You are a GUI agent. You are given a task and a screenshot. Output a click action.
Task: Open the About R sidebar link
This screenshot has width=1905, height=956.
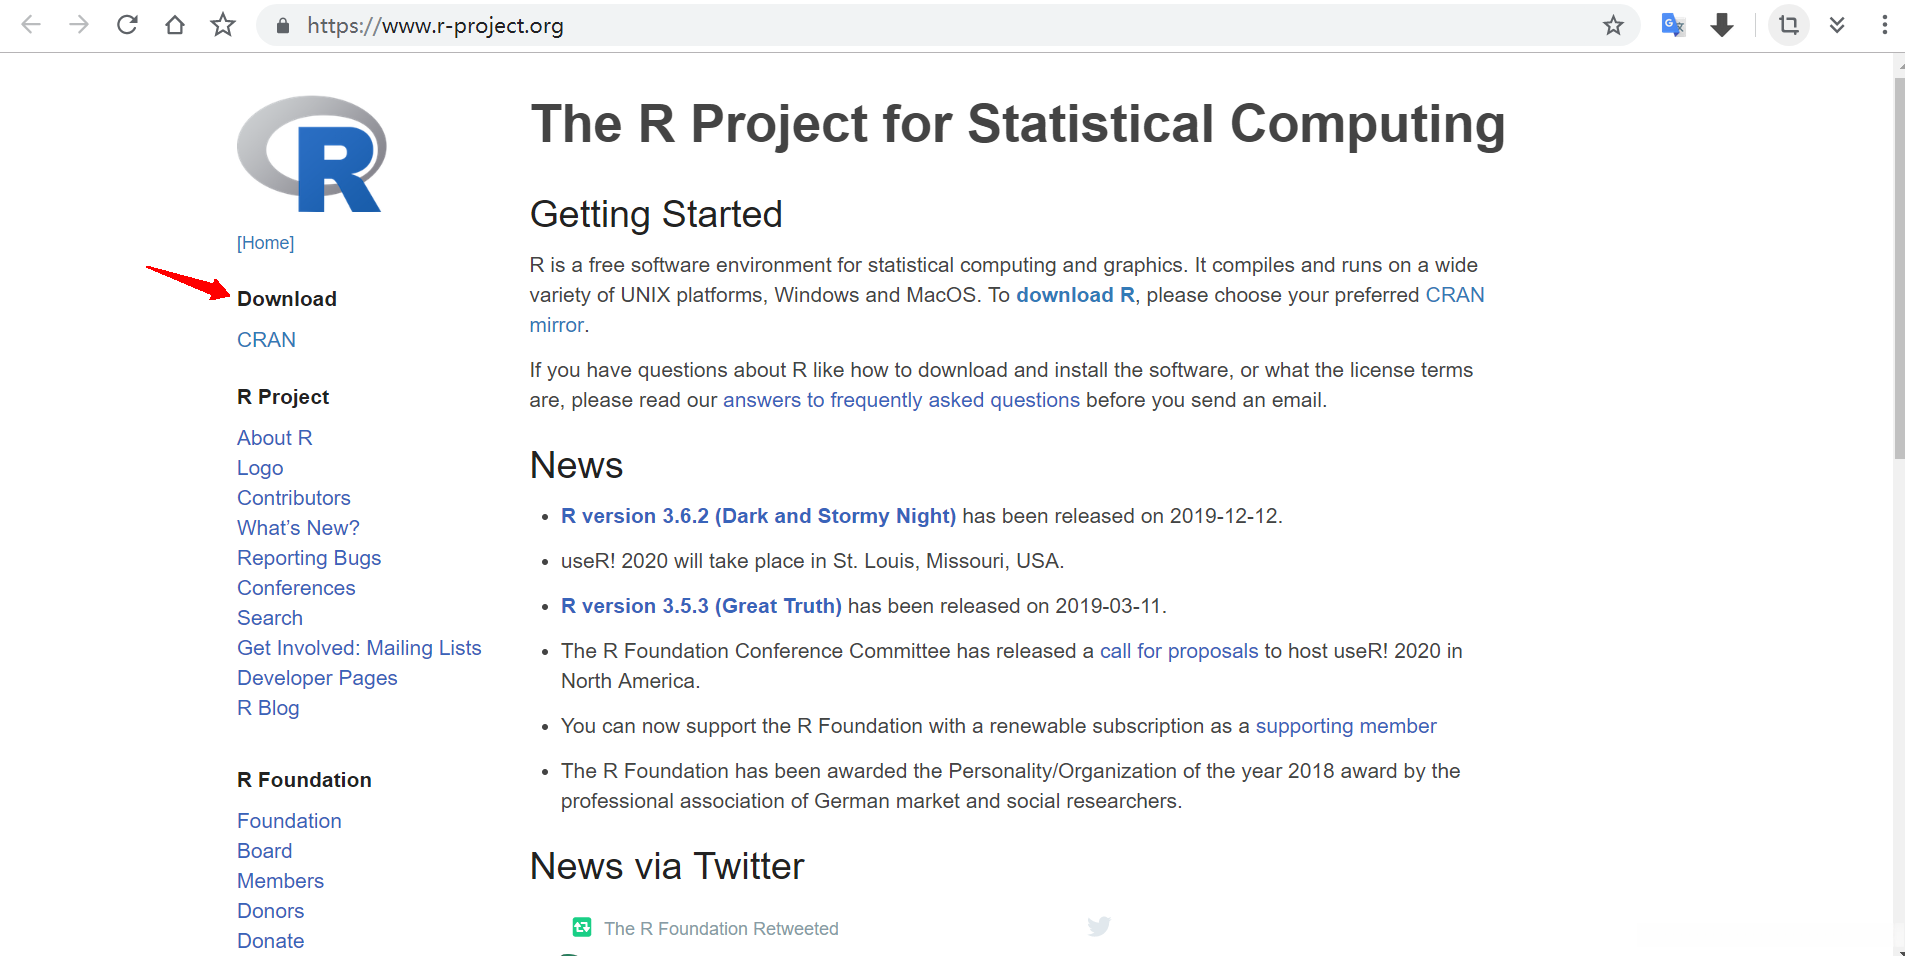(274, 438)
